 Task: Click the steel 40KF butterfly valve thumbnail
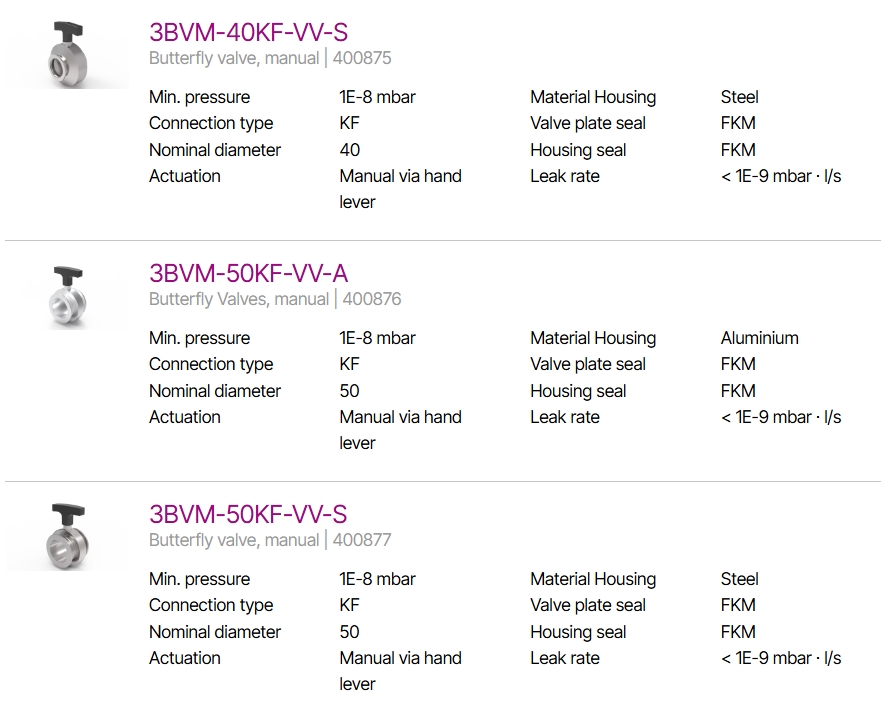click(67, 55)
